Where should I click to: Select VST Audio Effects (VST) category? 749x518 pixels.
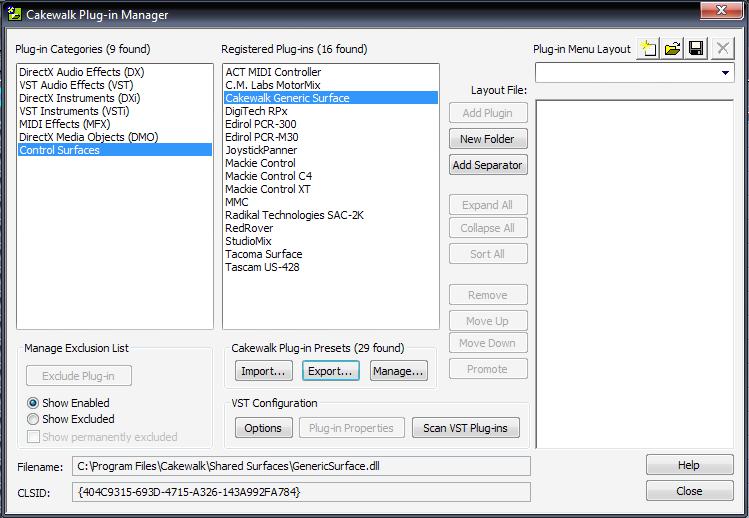[115, 85]
